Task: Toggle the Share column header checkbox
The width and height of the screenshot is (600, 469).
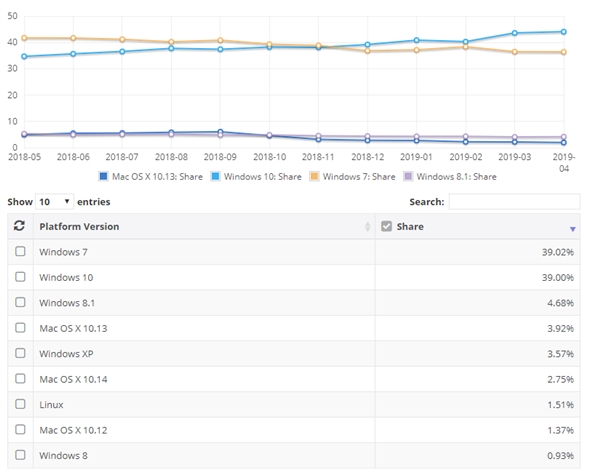Action: point(386,226)
